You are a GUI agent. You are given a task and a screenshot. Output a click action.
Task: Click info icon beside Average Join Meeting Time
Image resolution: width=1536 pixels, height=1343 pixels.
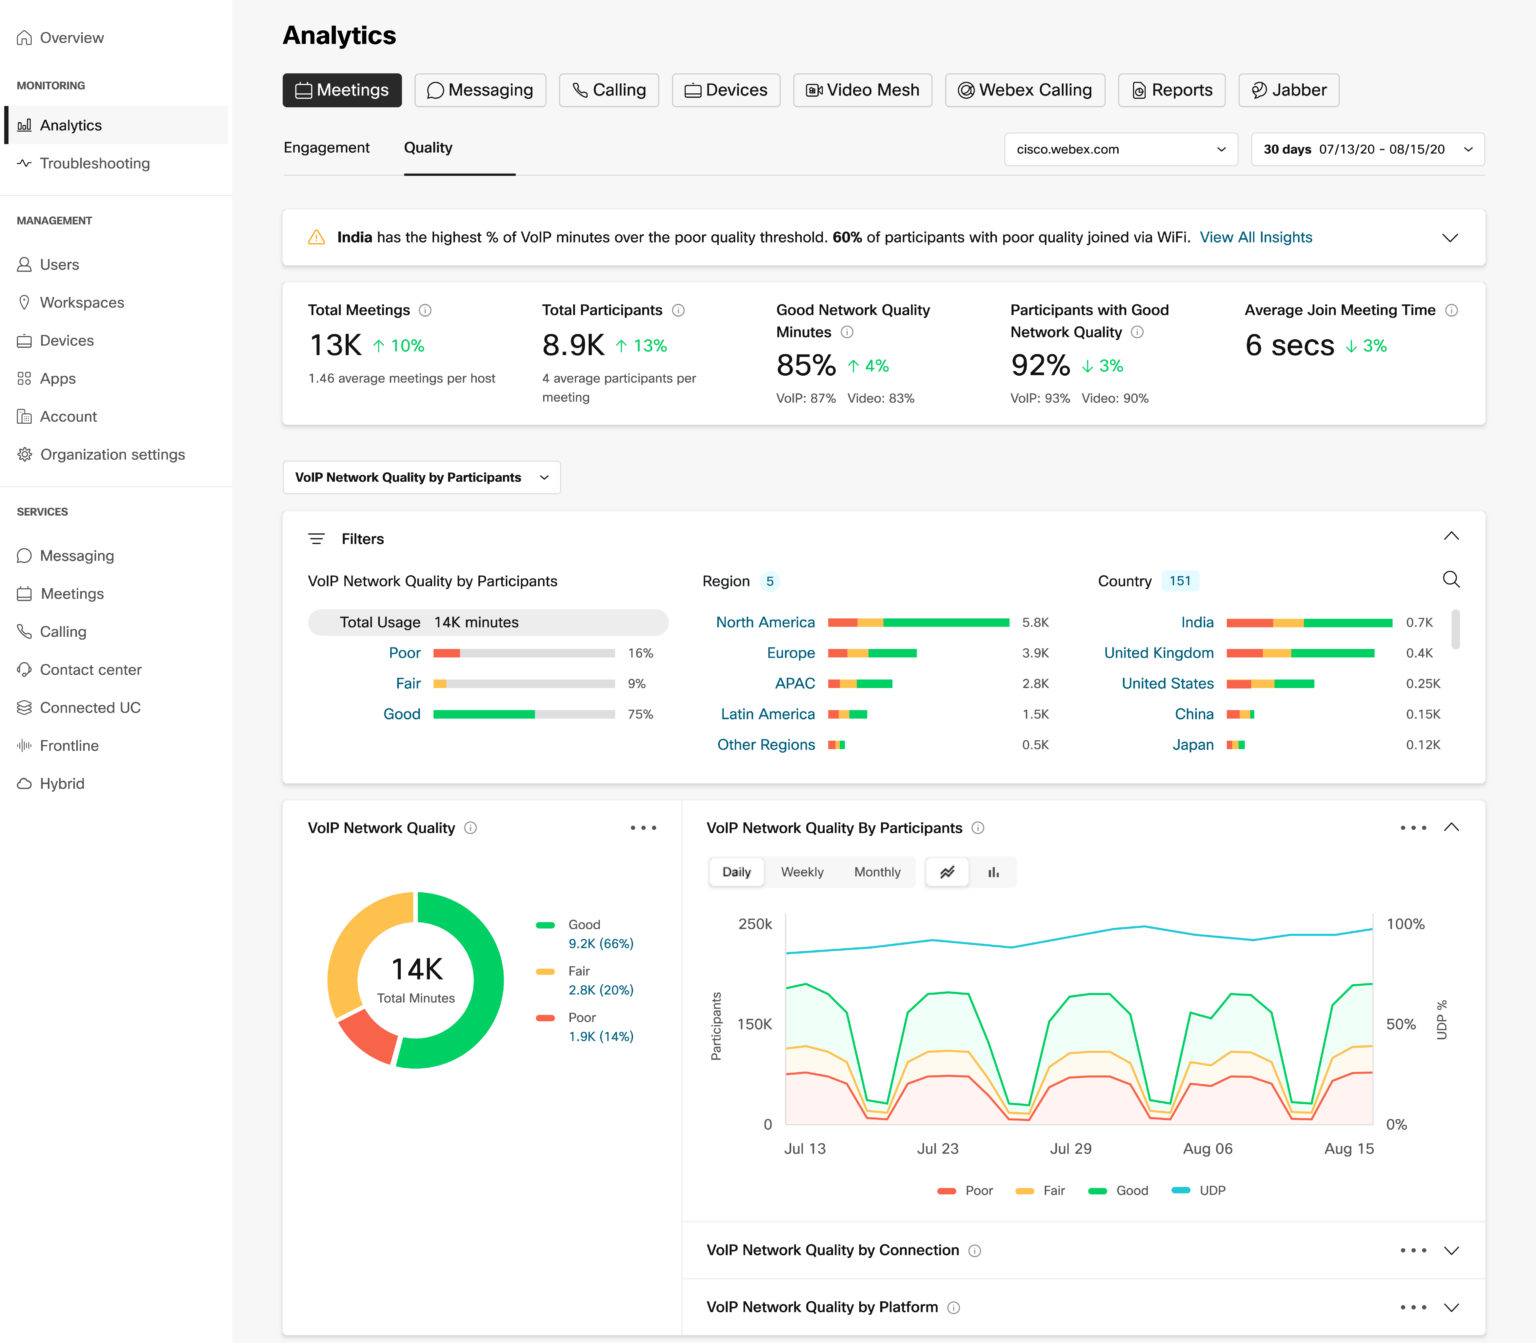pyautogui.click(x=1452, y=311)
